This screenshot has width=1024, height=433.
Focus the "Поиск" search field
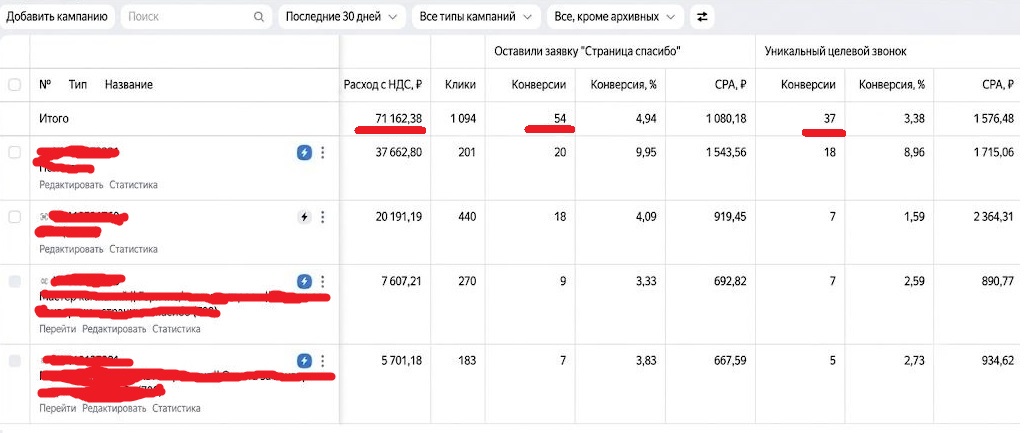point(195,17)
